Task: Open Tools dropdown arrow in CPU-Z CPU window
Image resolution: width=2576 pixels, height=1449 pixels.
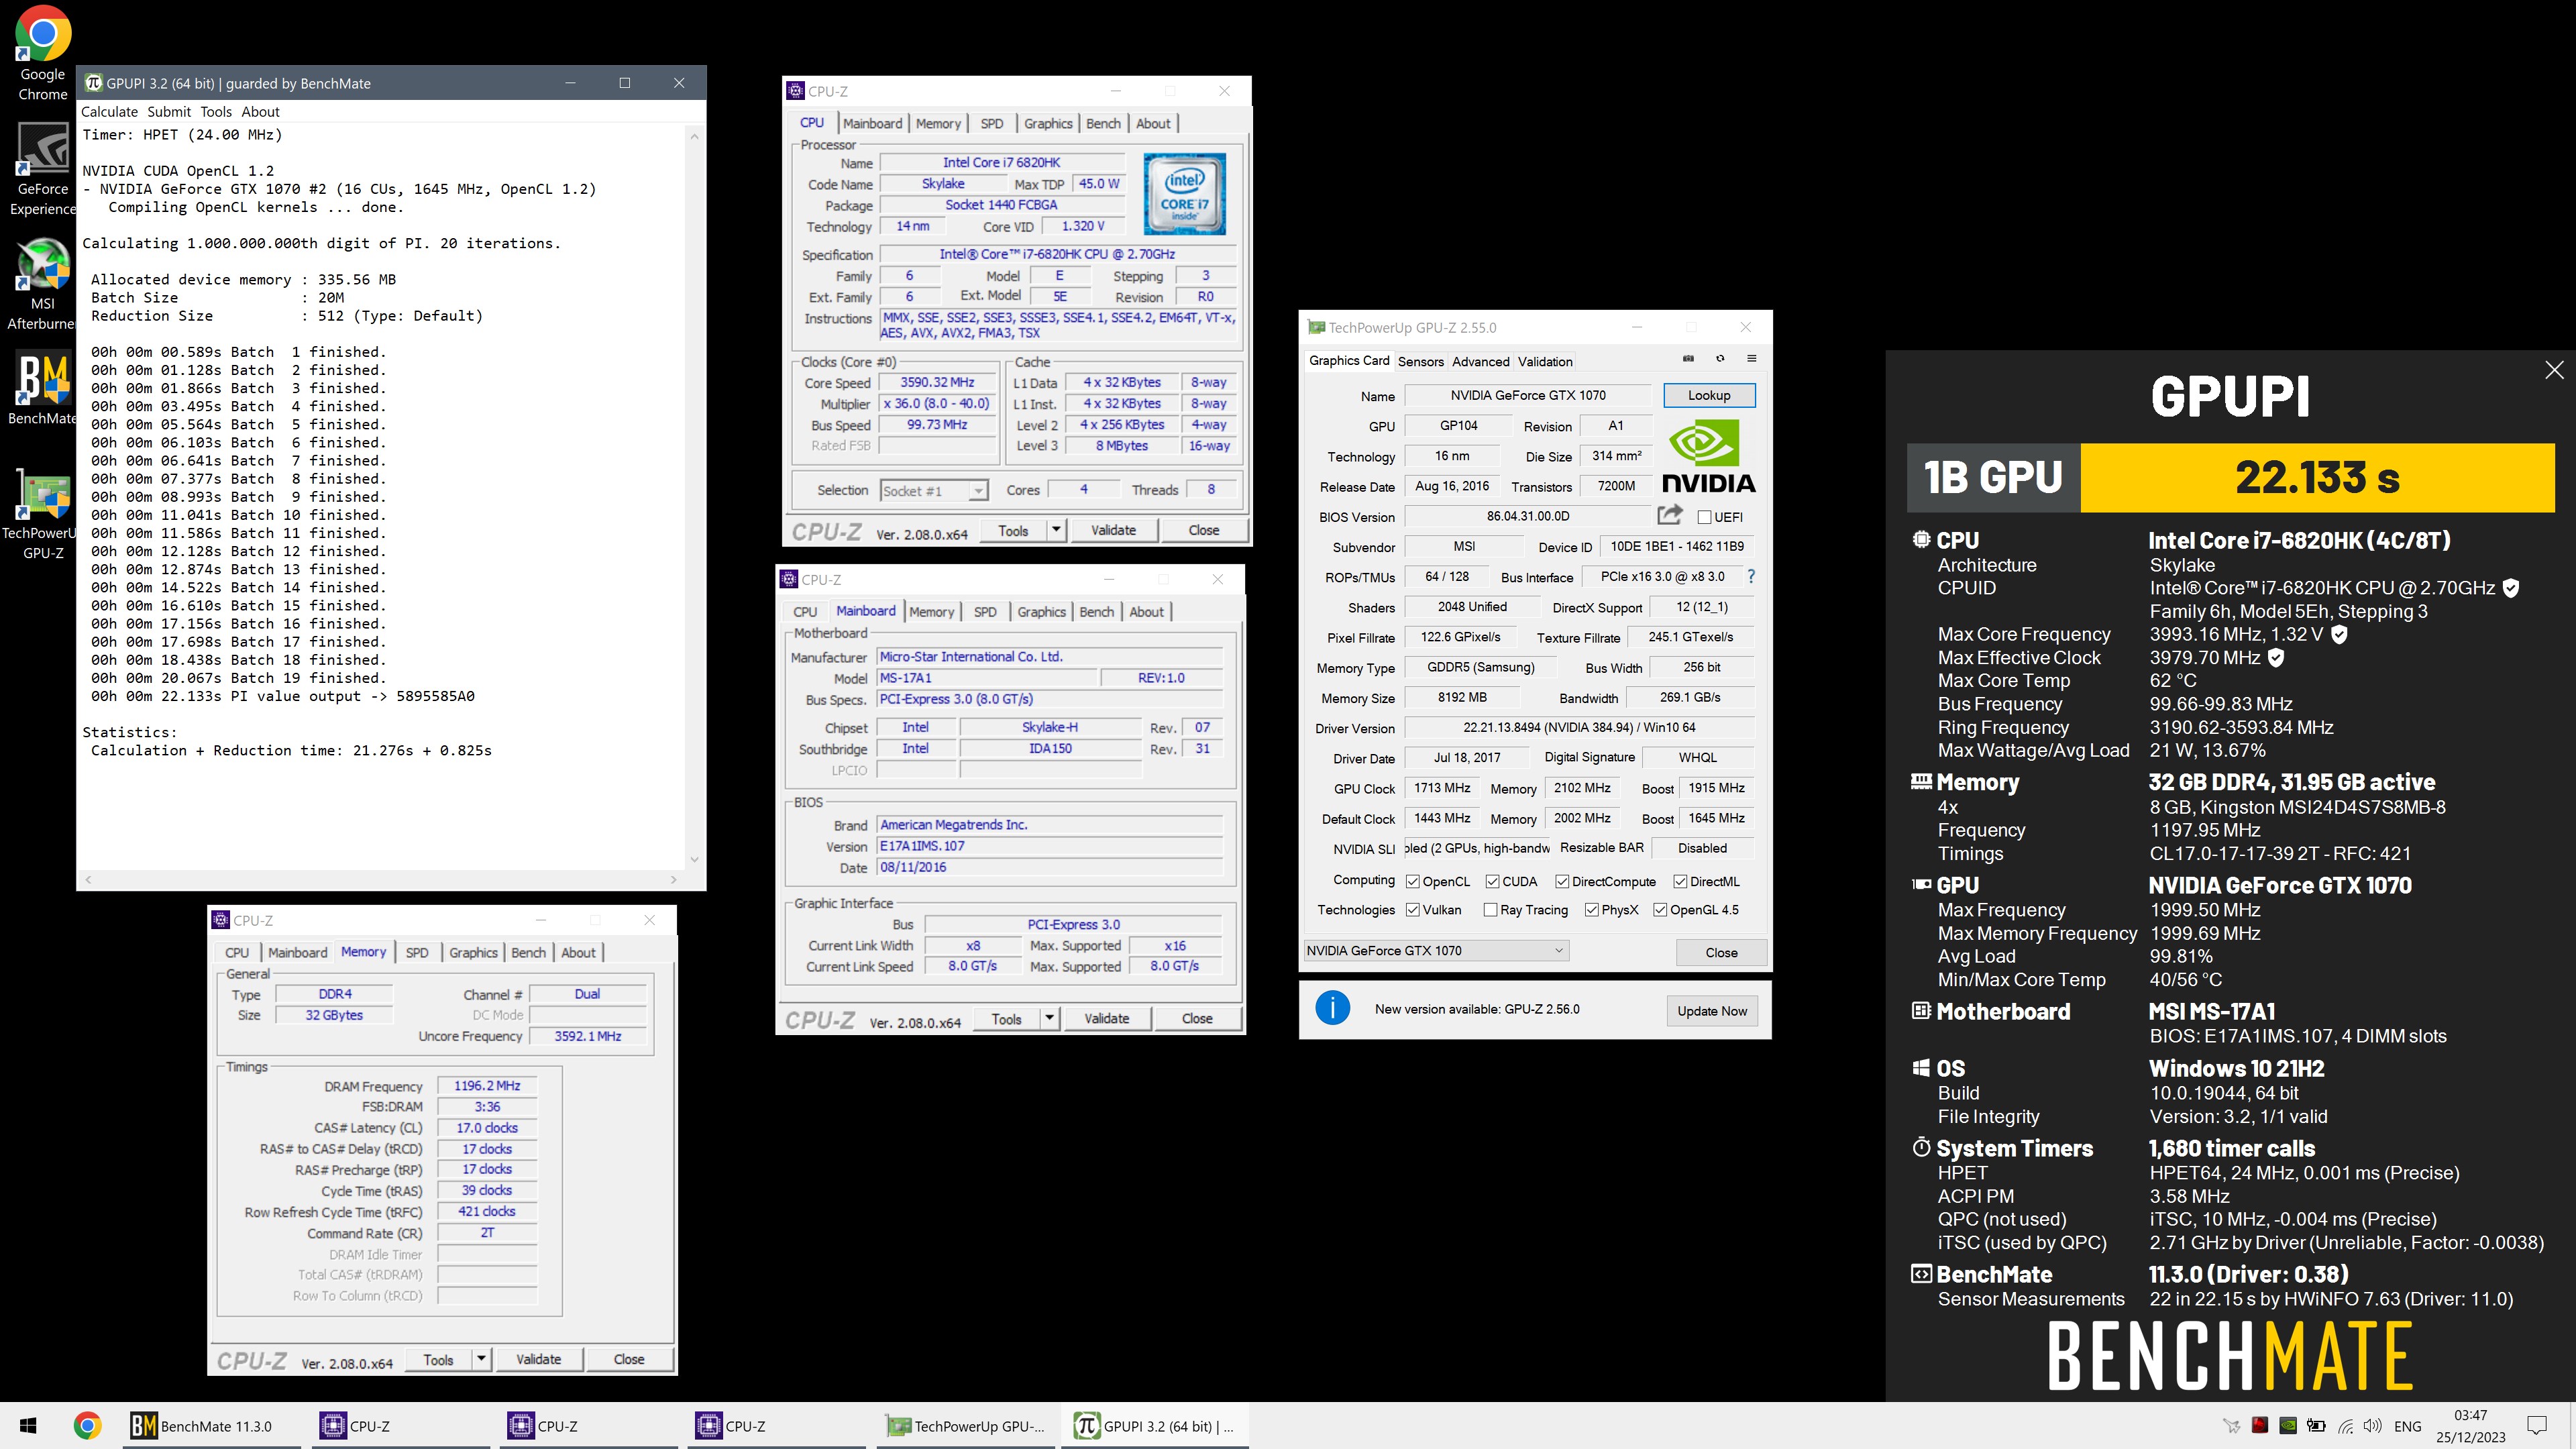Action: 1056,530
